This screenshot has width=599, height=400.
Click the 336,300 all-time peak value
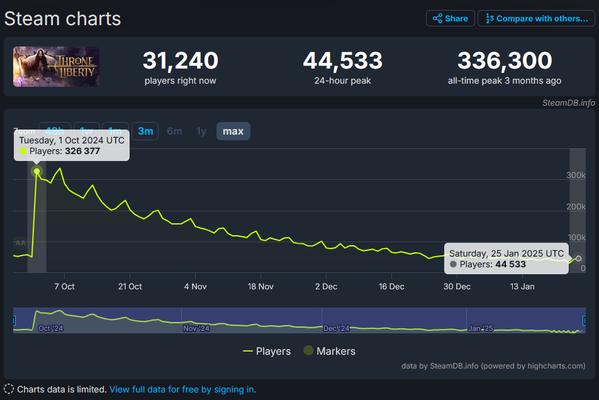pyautogui.click(x=505, y=60)
